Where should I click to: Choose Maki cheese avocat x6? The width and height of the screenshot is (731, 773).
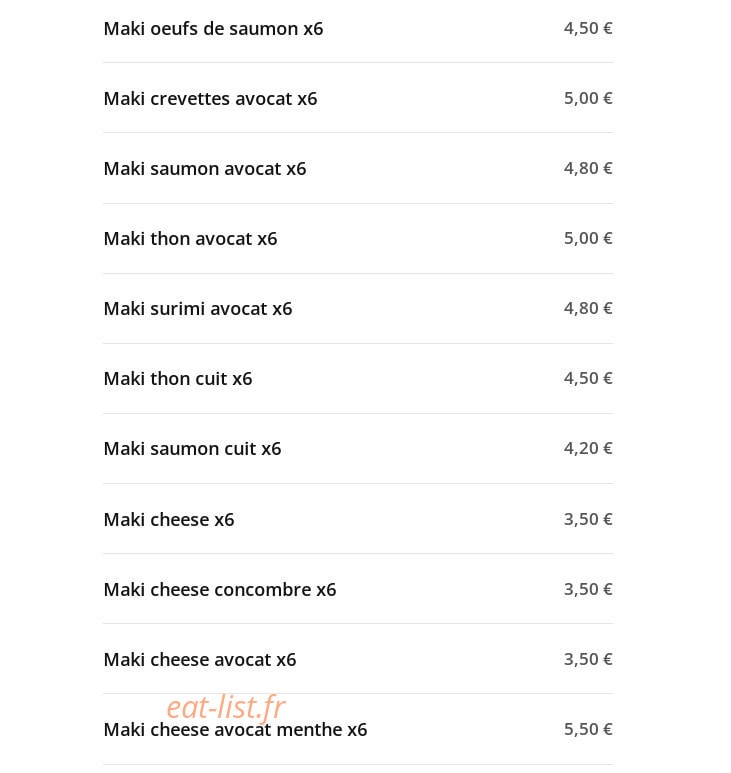pyautogui.click(x=200, y=660)
